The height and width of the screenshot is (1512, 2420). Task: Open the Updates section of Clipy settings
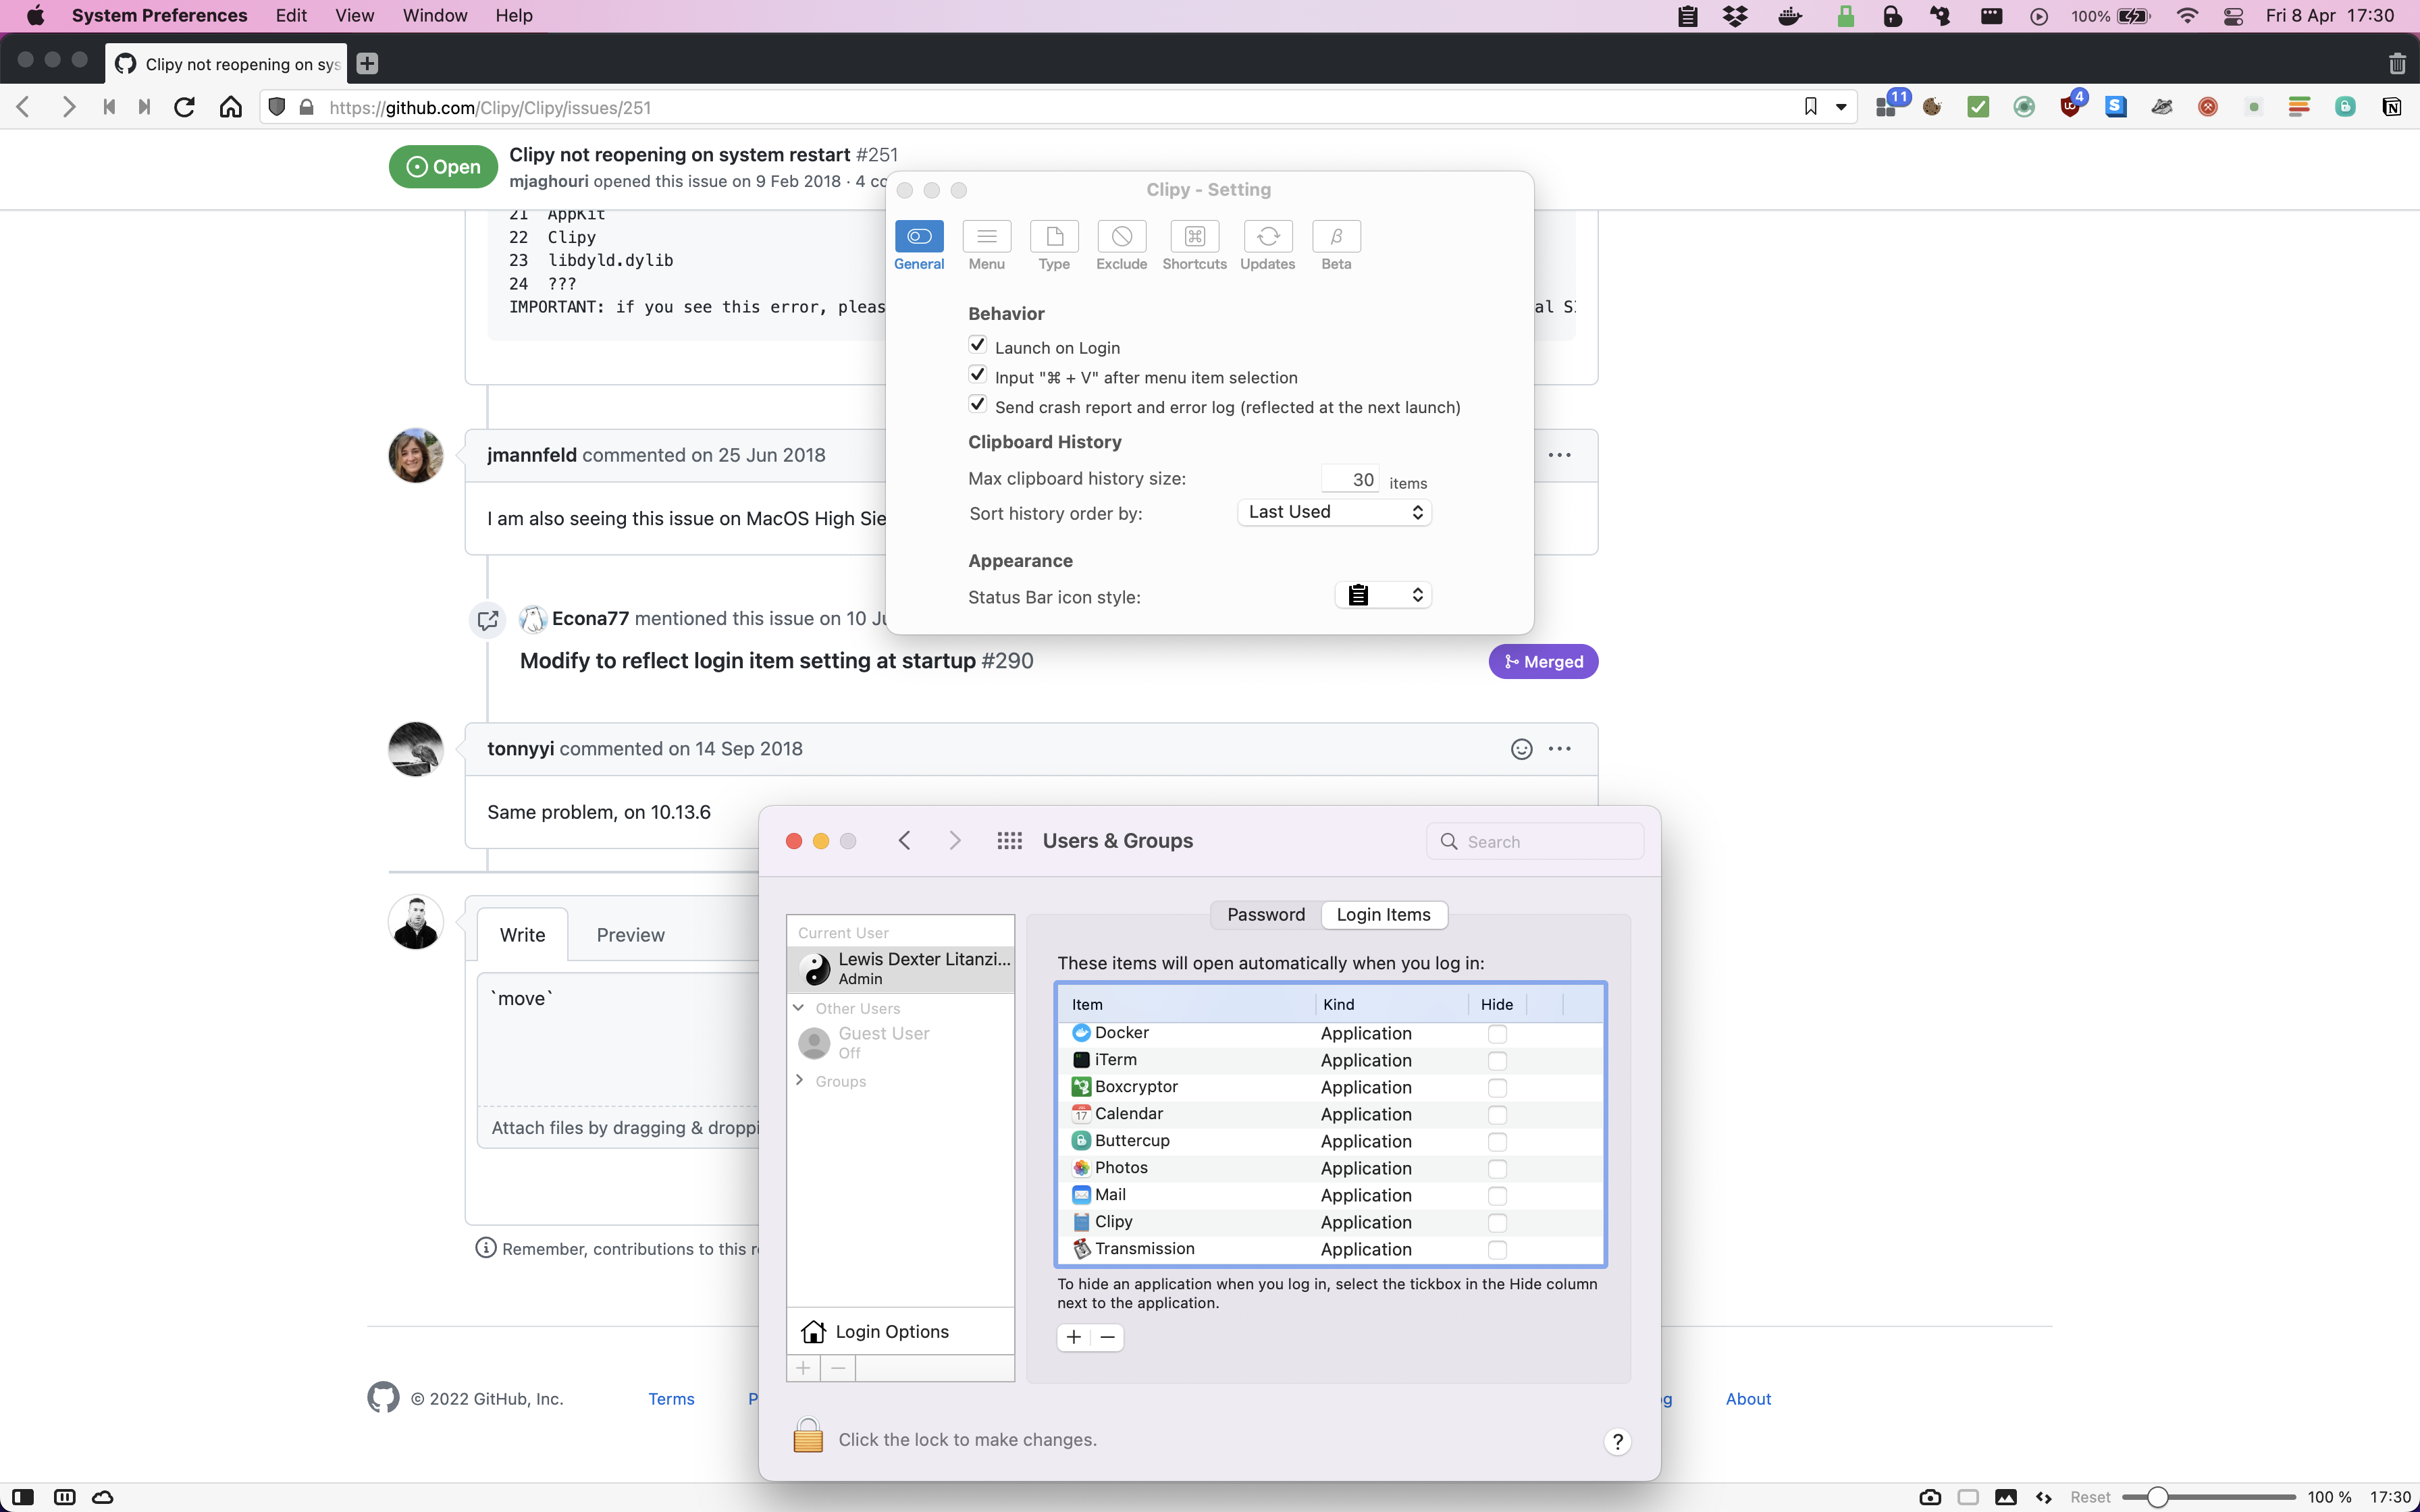click(x=1268, y=244)
